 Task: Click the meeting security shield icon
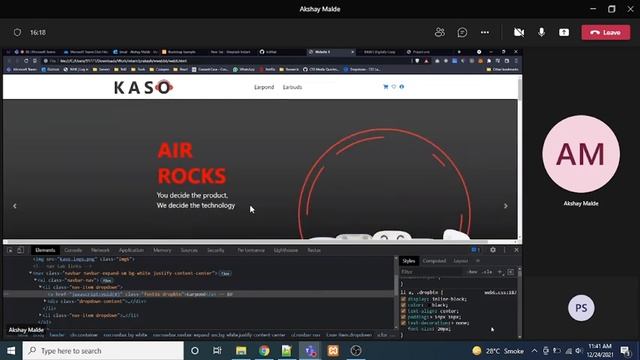pos(17,32)
